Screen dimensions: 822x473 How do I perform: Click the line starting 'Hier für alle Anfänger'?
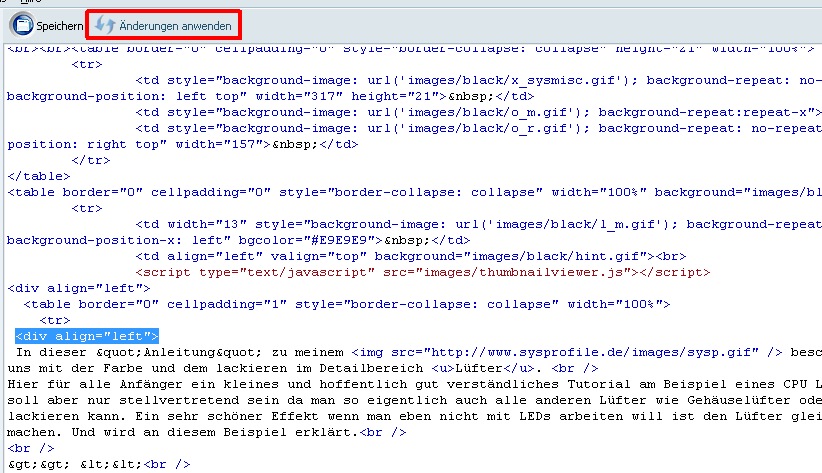coord(414,384)
